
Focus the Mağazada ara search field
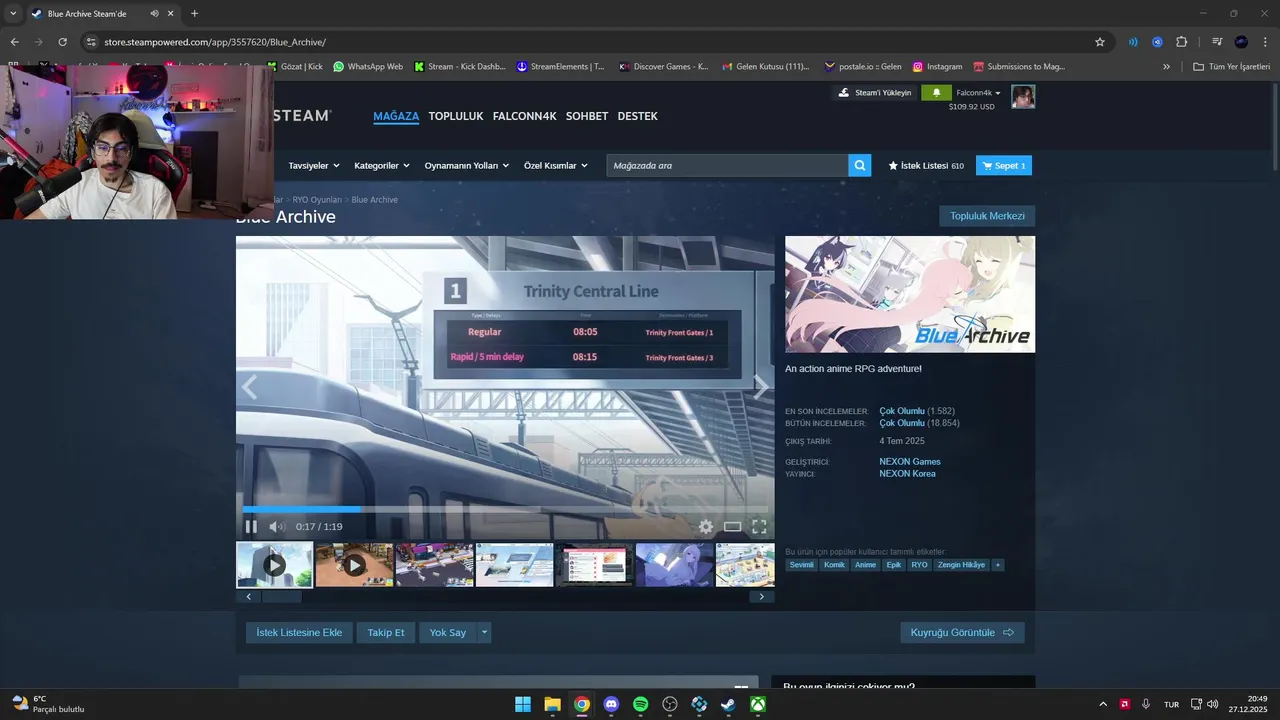727,165
